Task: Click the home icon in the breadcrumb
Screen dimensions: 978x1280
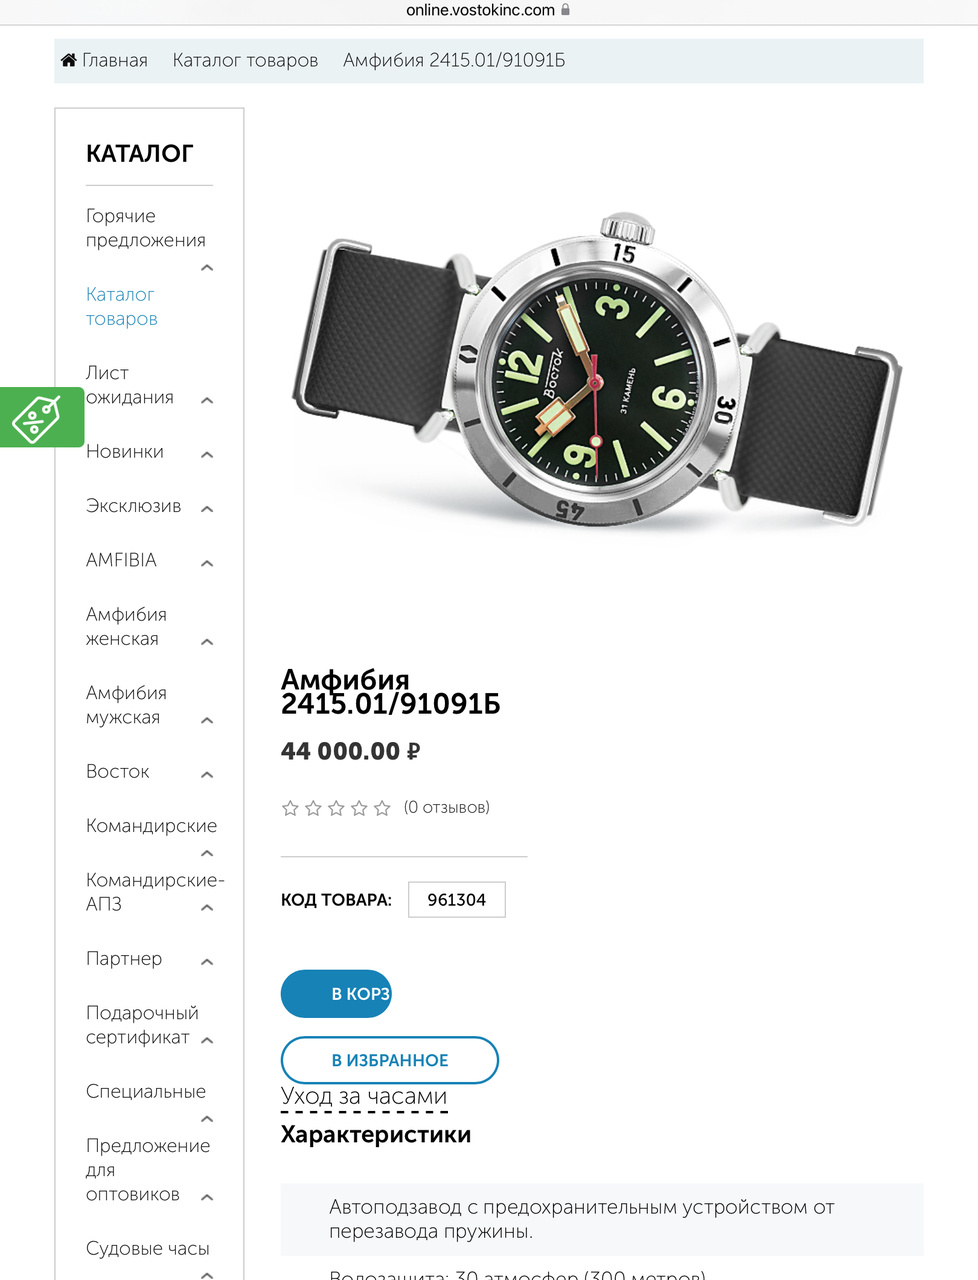Action: (x=68, y=60)
